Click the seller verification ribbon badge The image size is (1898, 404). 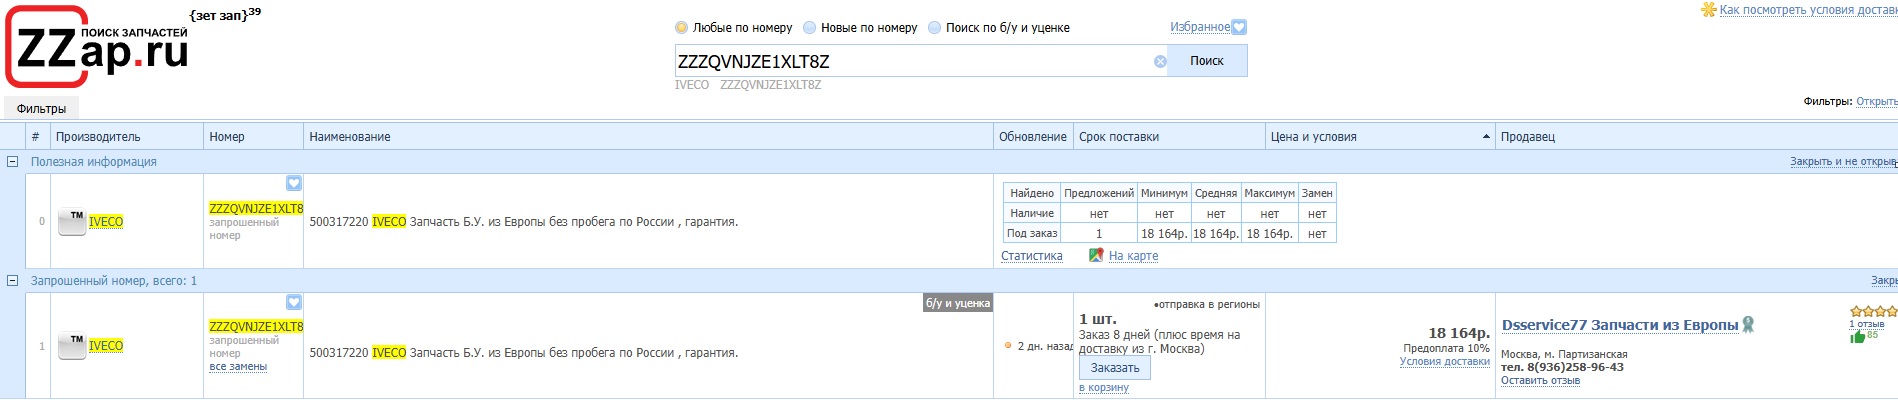coord(1748,324)
